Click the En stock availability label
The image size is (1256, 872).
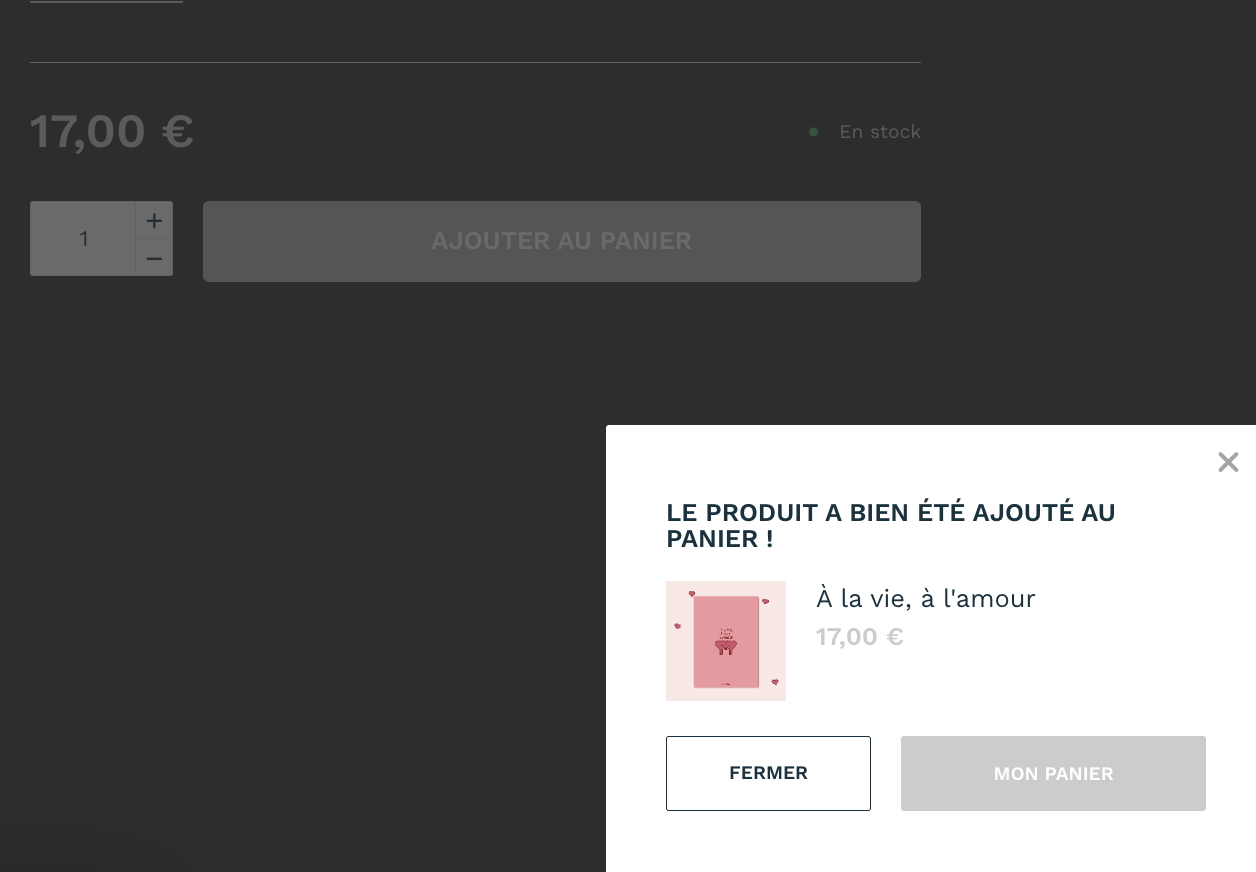pos(880,132)
